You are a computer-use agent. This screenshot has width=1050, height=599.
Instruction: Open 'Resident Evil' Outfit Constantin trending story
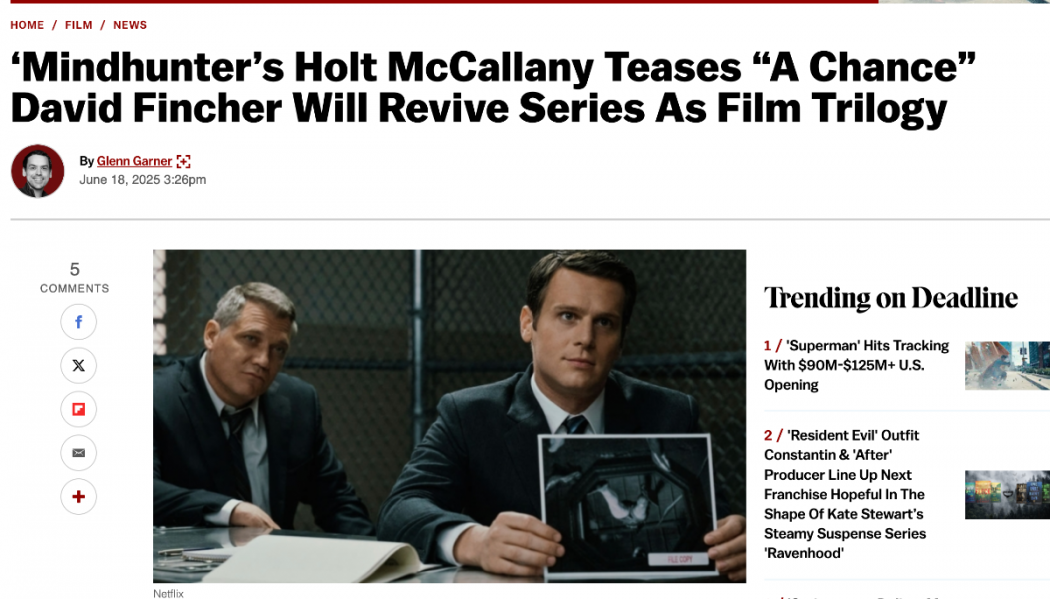click(845, 494)
